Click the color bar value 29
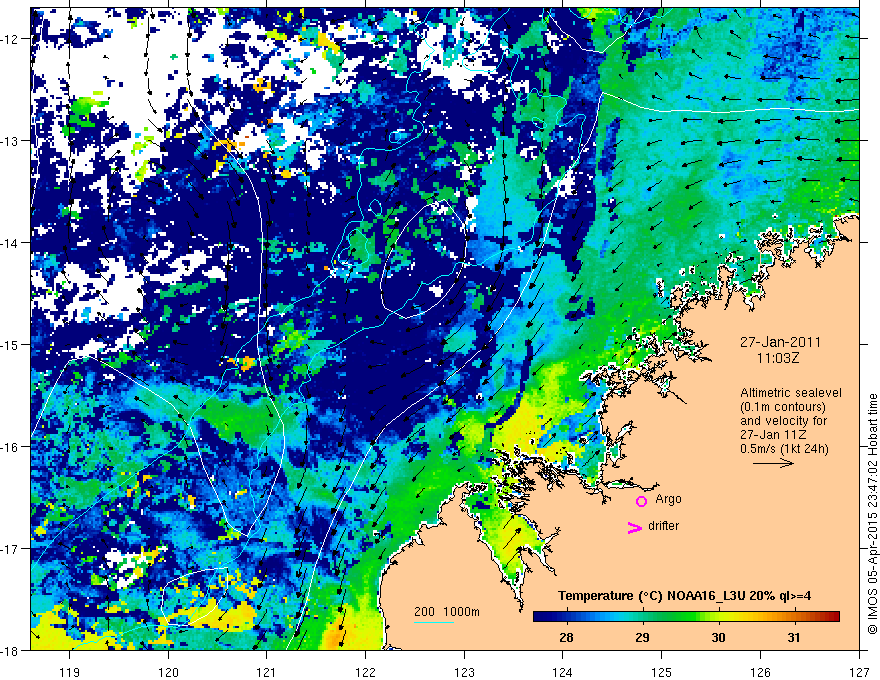 [642, 638]
